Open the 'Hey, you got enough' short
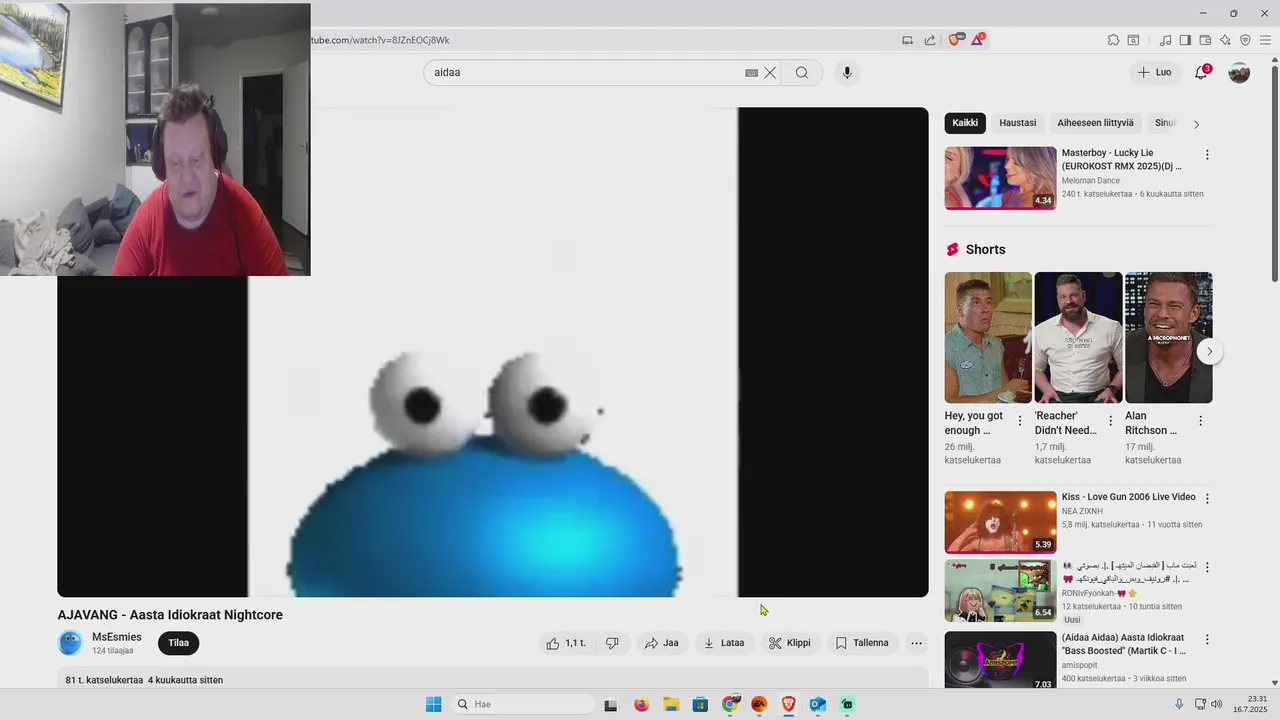1280x720 pixels. (988, 338)
